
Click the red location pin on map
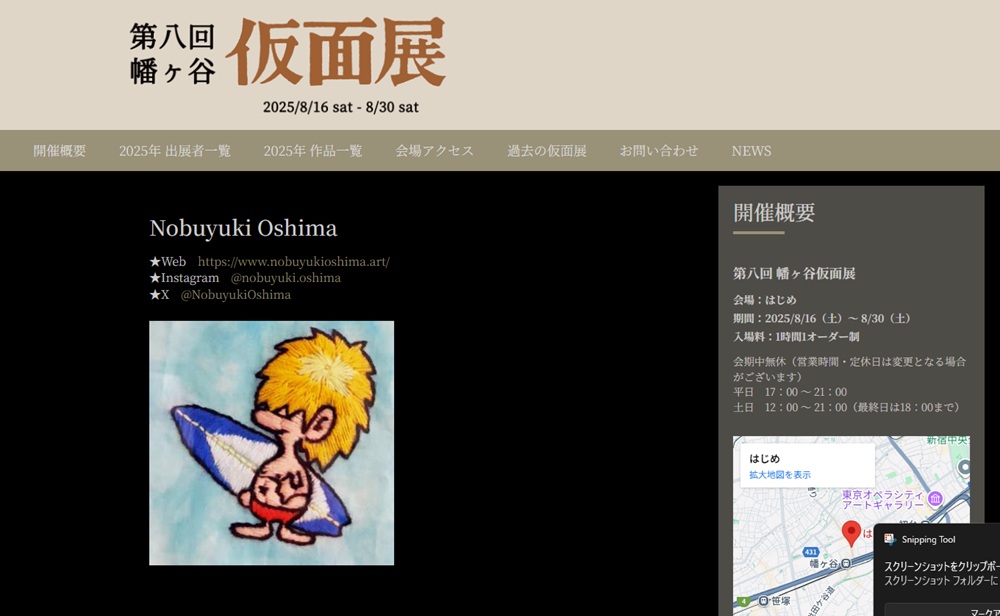tap(851, 533)
